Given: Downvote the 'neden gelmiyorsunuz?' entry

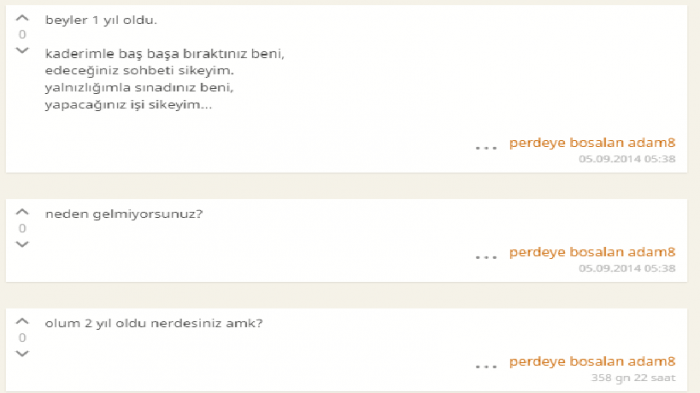Looking at the screenshot, I should click(22, 244).
